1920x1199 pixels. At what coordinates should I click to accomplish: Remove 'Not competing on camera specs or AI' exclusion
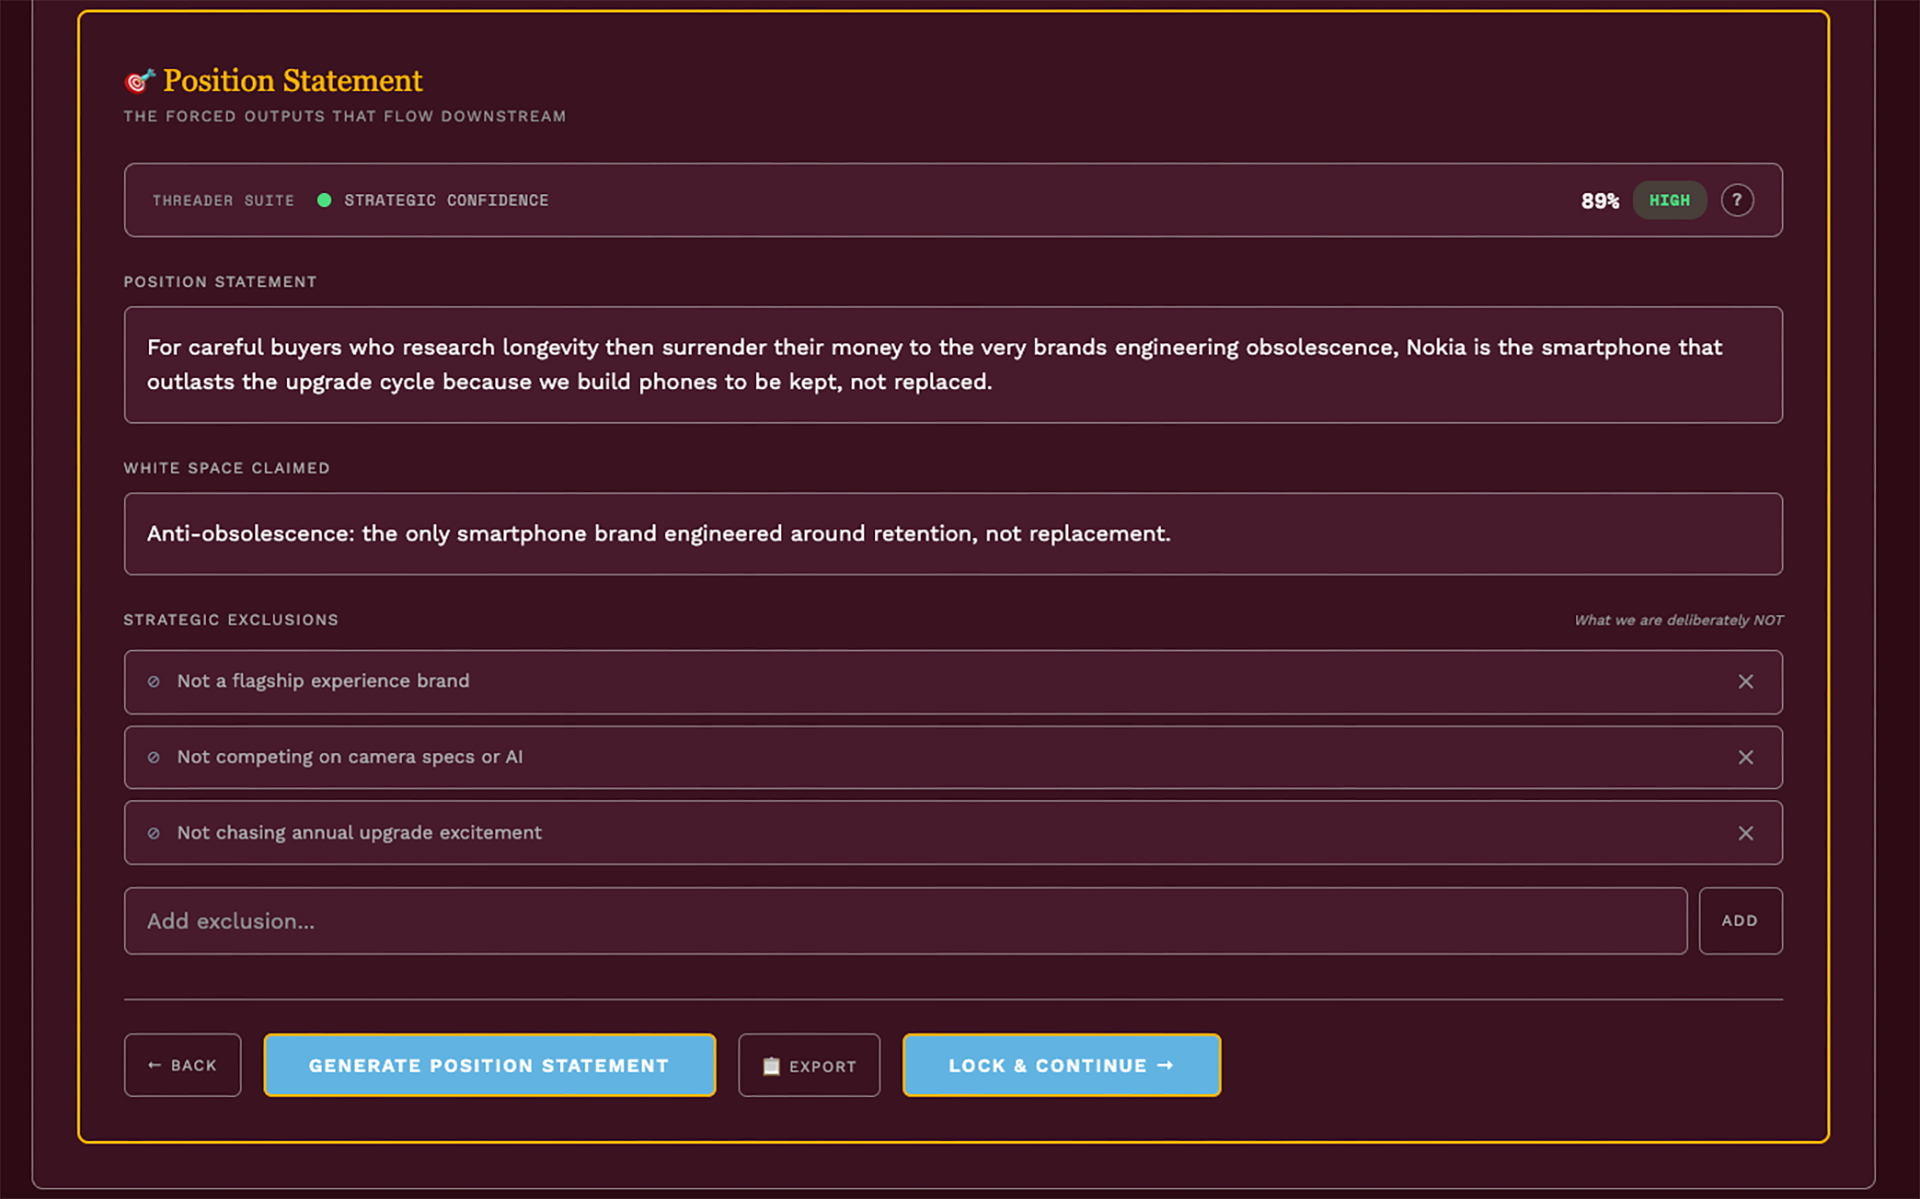click(1745, 757)
